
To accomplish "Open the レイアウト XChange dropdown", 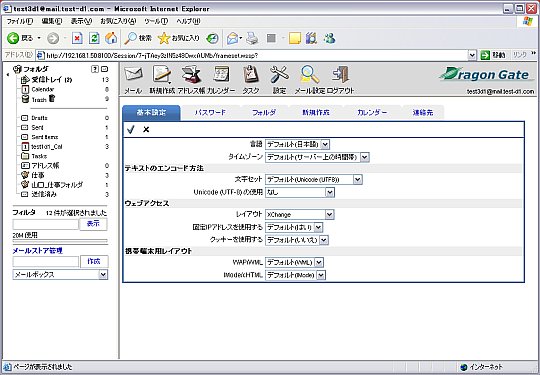I will pos(300,215).
